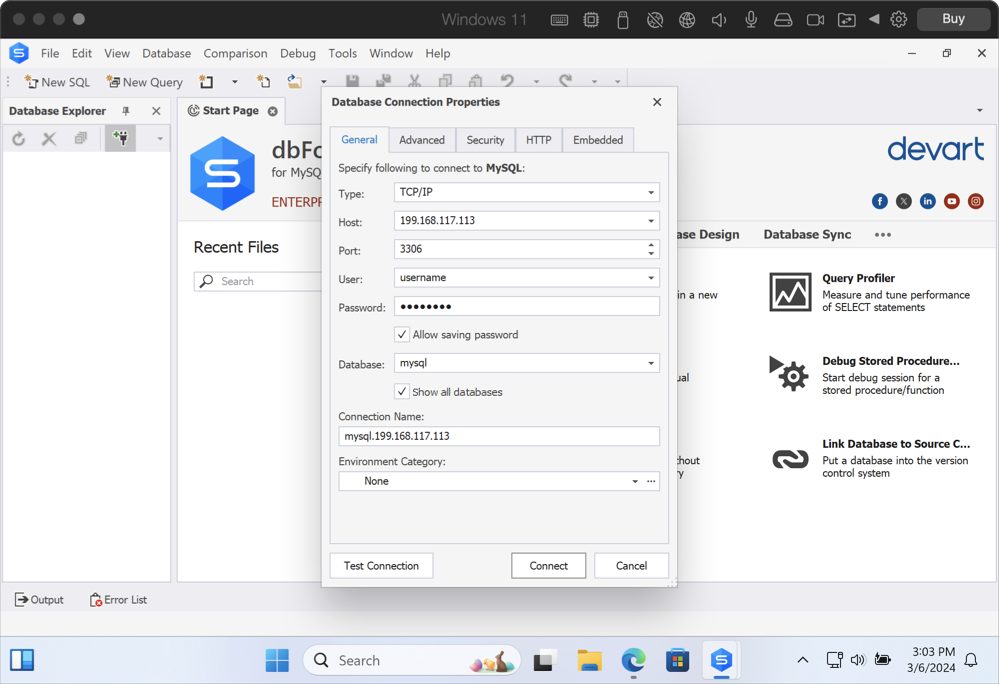Click the Cancel button in the dialog

click(x=631, y=566)
